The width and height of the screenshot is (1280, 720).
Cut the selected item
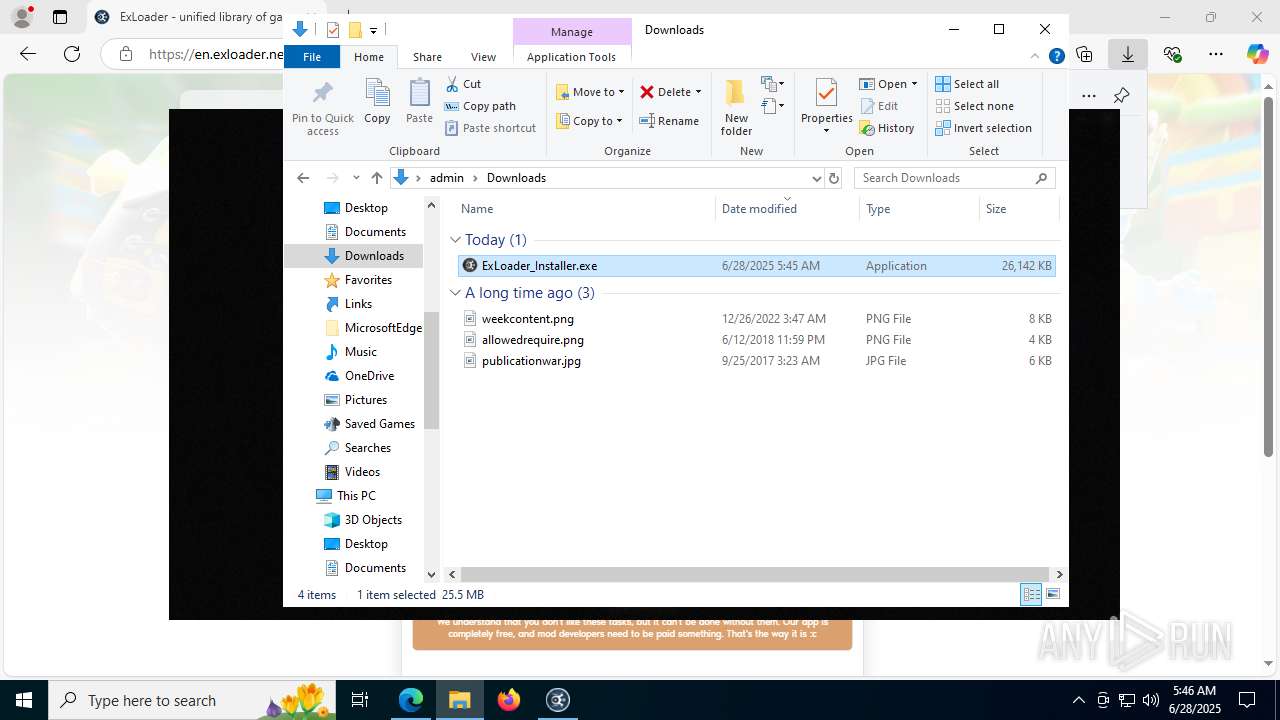463,84
